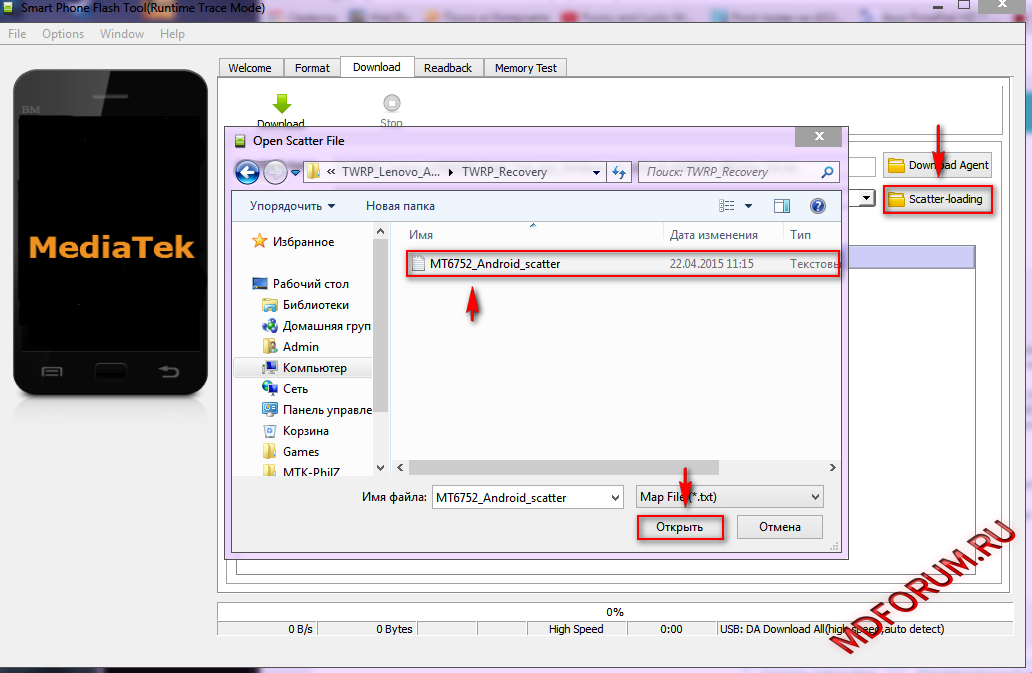Select the MT6752_Android_scatter file
The image size is (1032, 673).
coord(495,264)
